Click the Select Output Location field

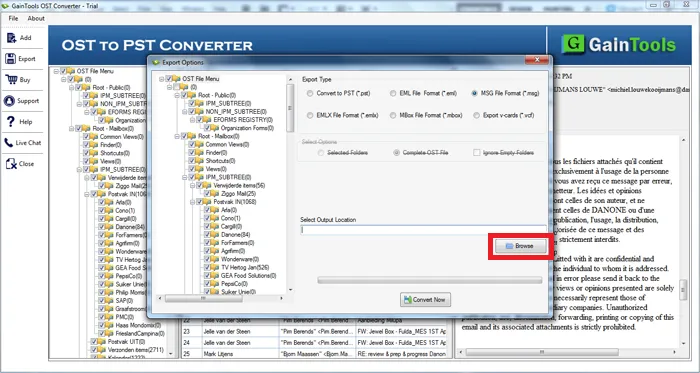click(x=423, y=230)
